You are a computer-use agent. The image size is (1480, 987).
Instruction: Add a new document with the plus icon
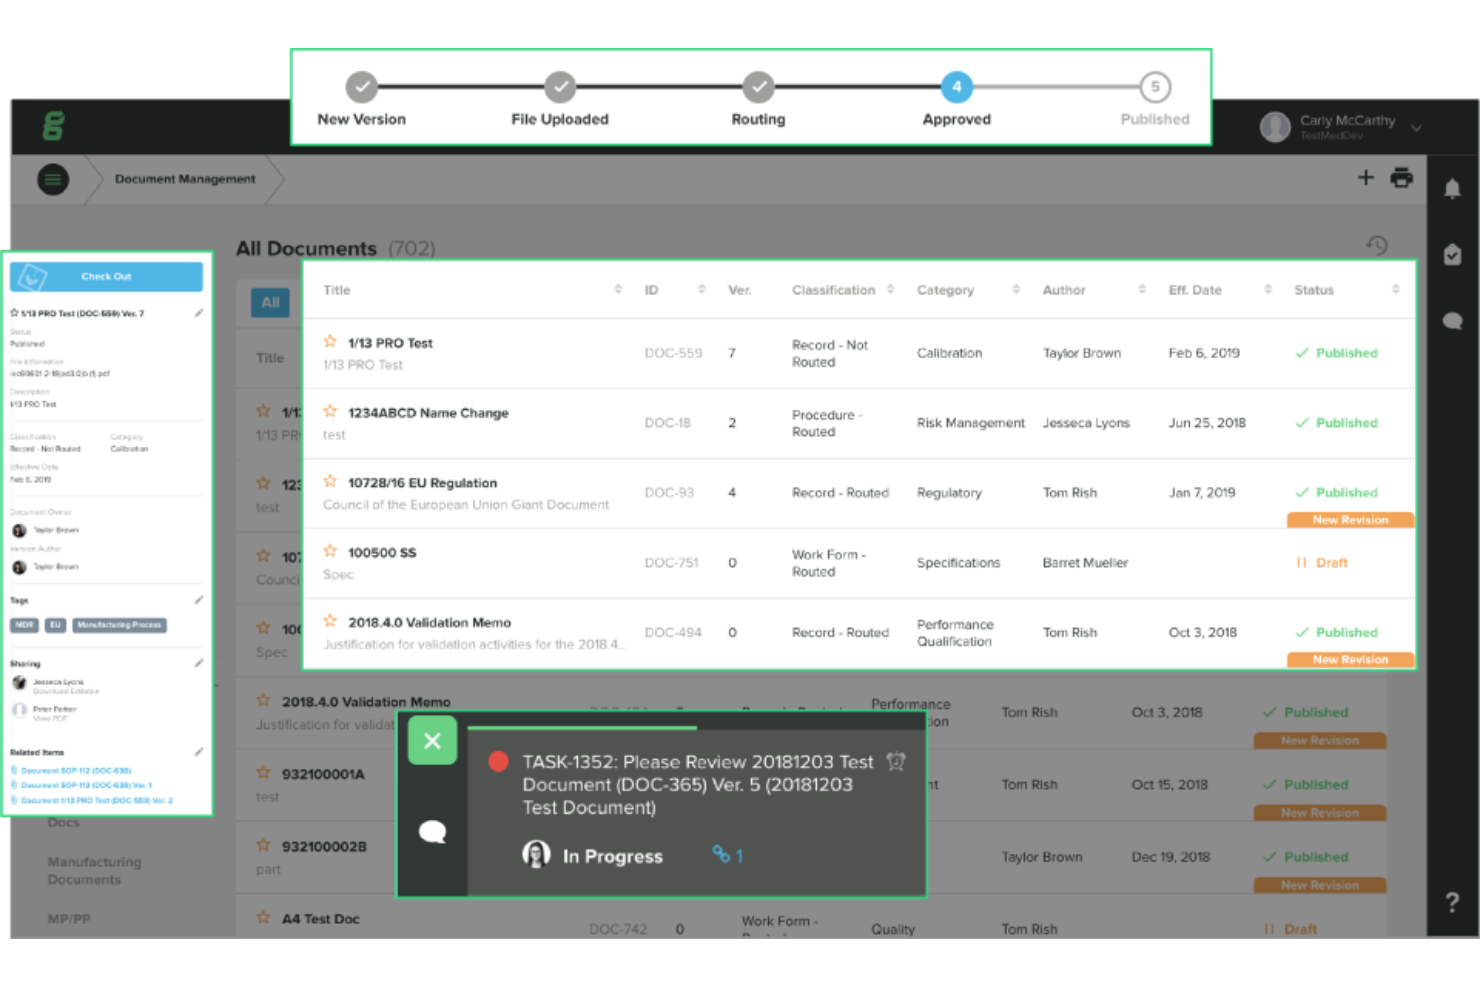pyautogui.click(x=1365, y=177)
